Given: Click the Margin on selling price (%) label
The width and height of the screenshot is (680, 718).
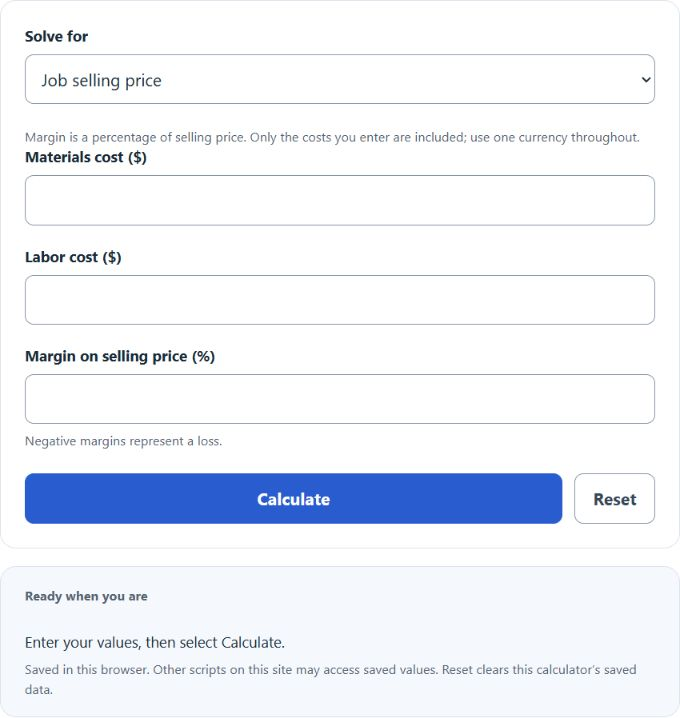Looking at the screenshot, I should (x=120, y=356).
